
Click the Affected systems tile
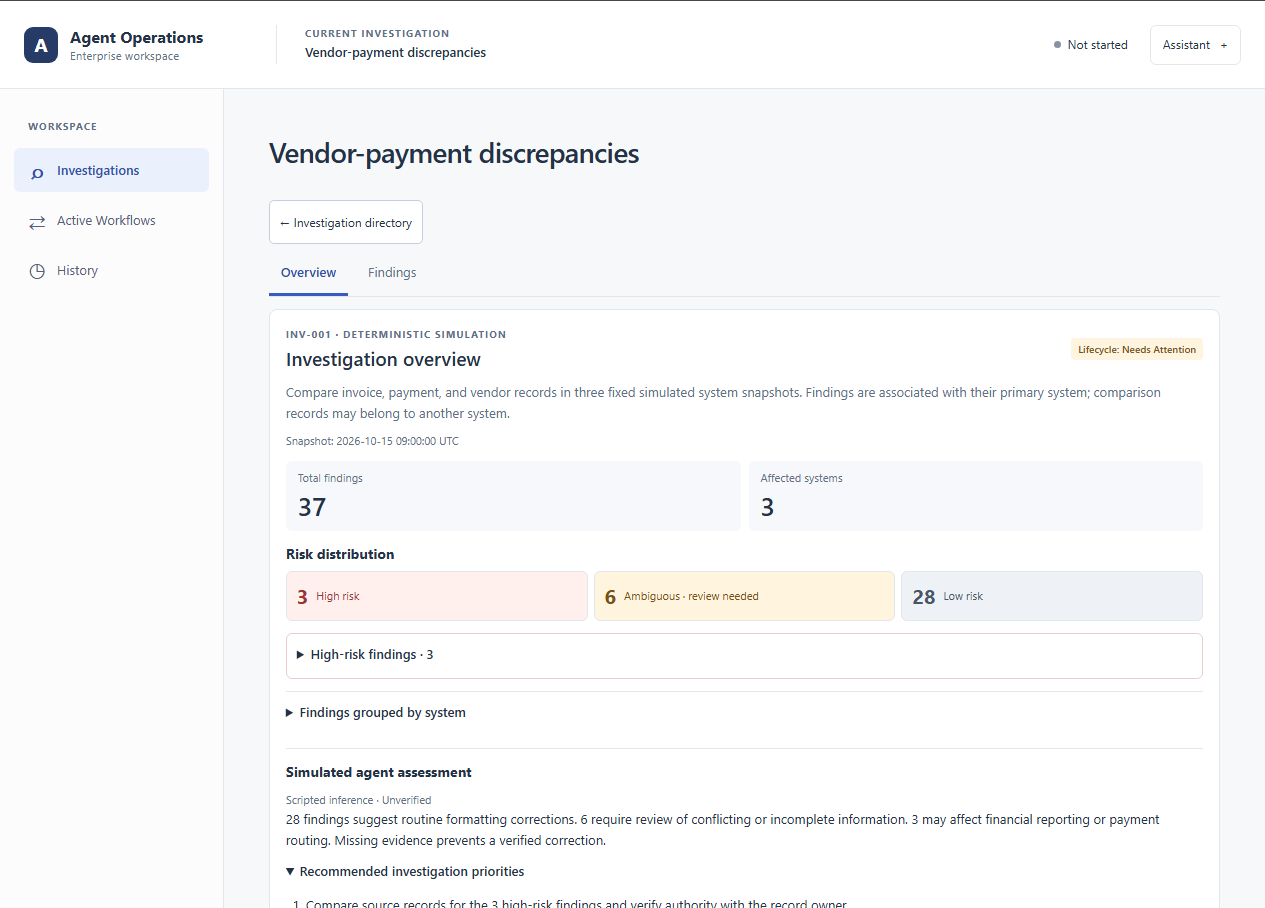coord(976,496)
